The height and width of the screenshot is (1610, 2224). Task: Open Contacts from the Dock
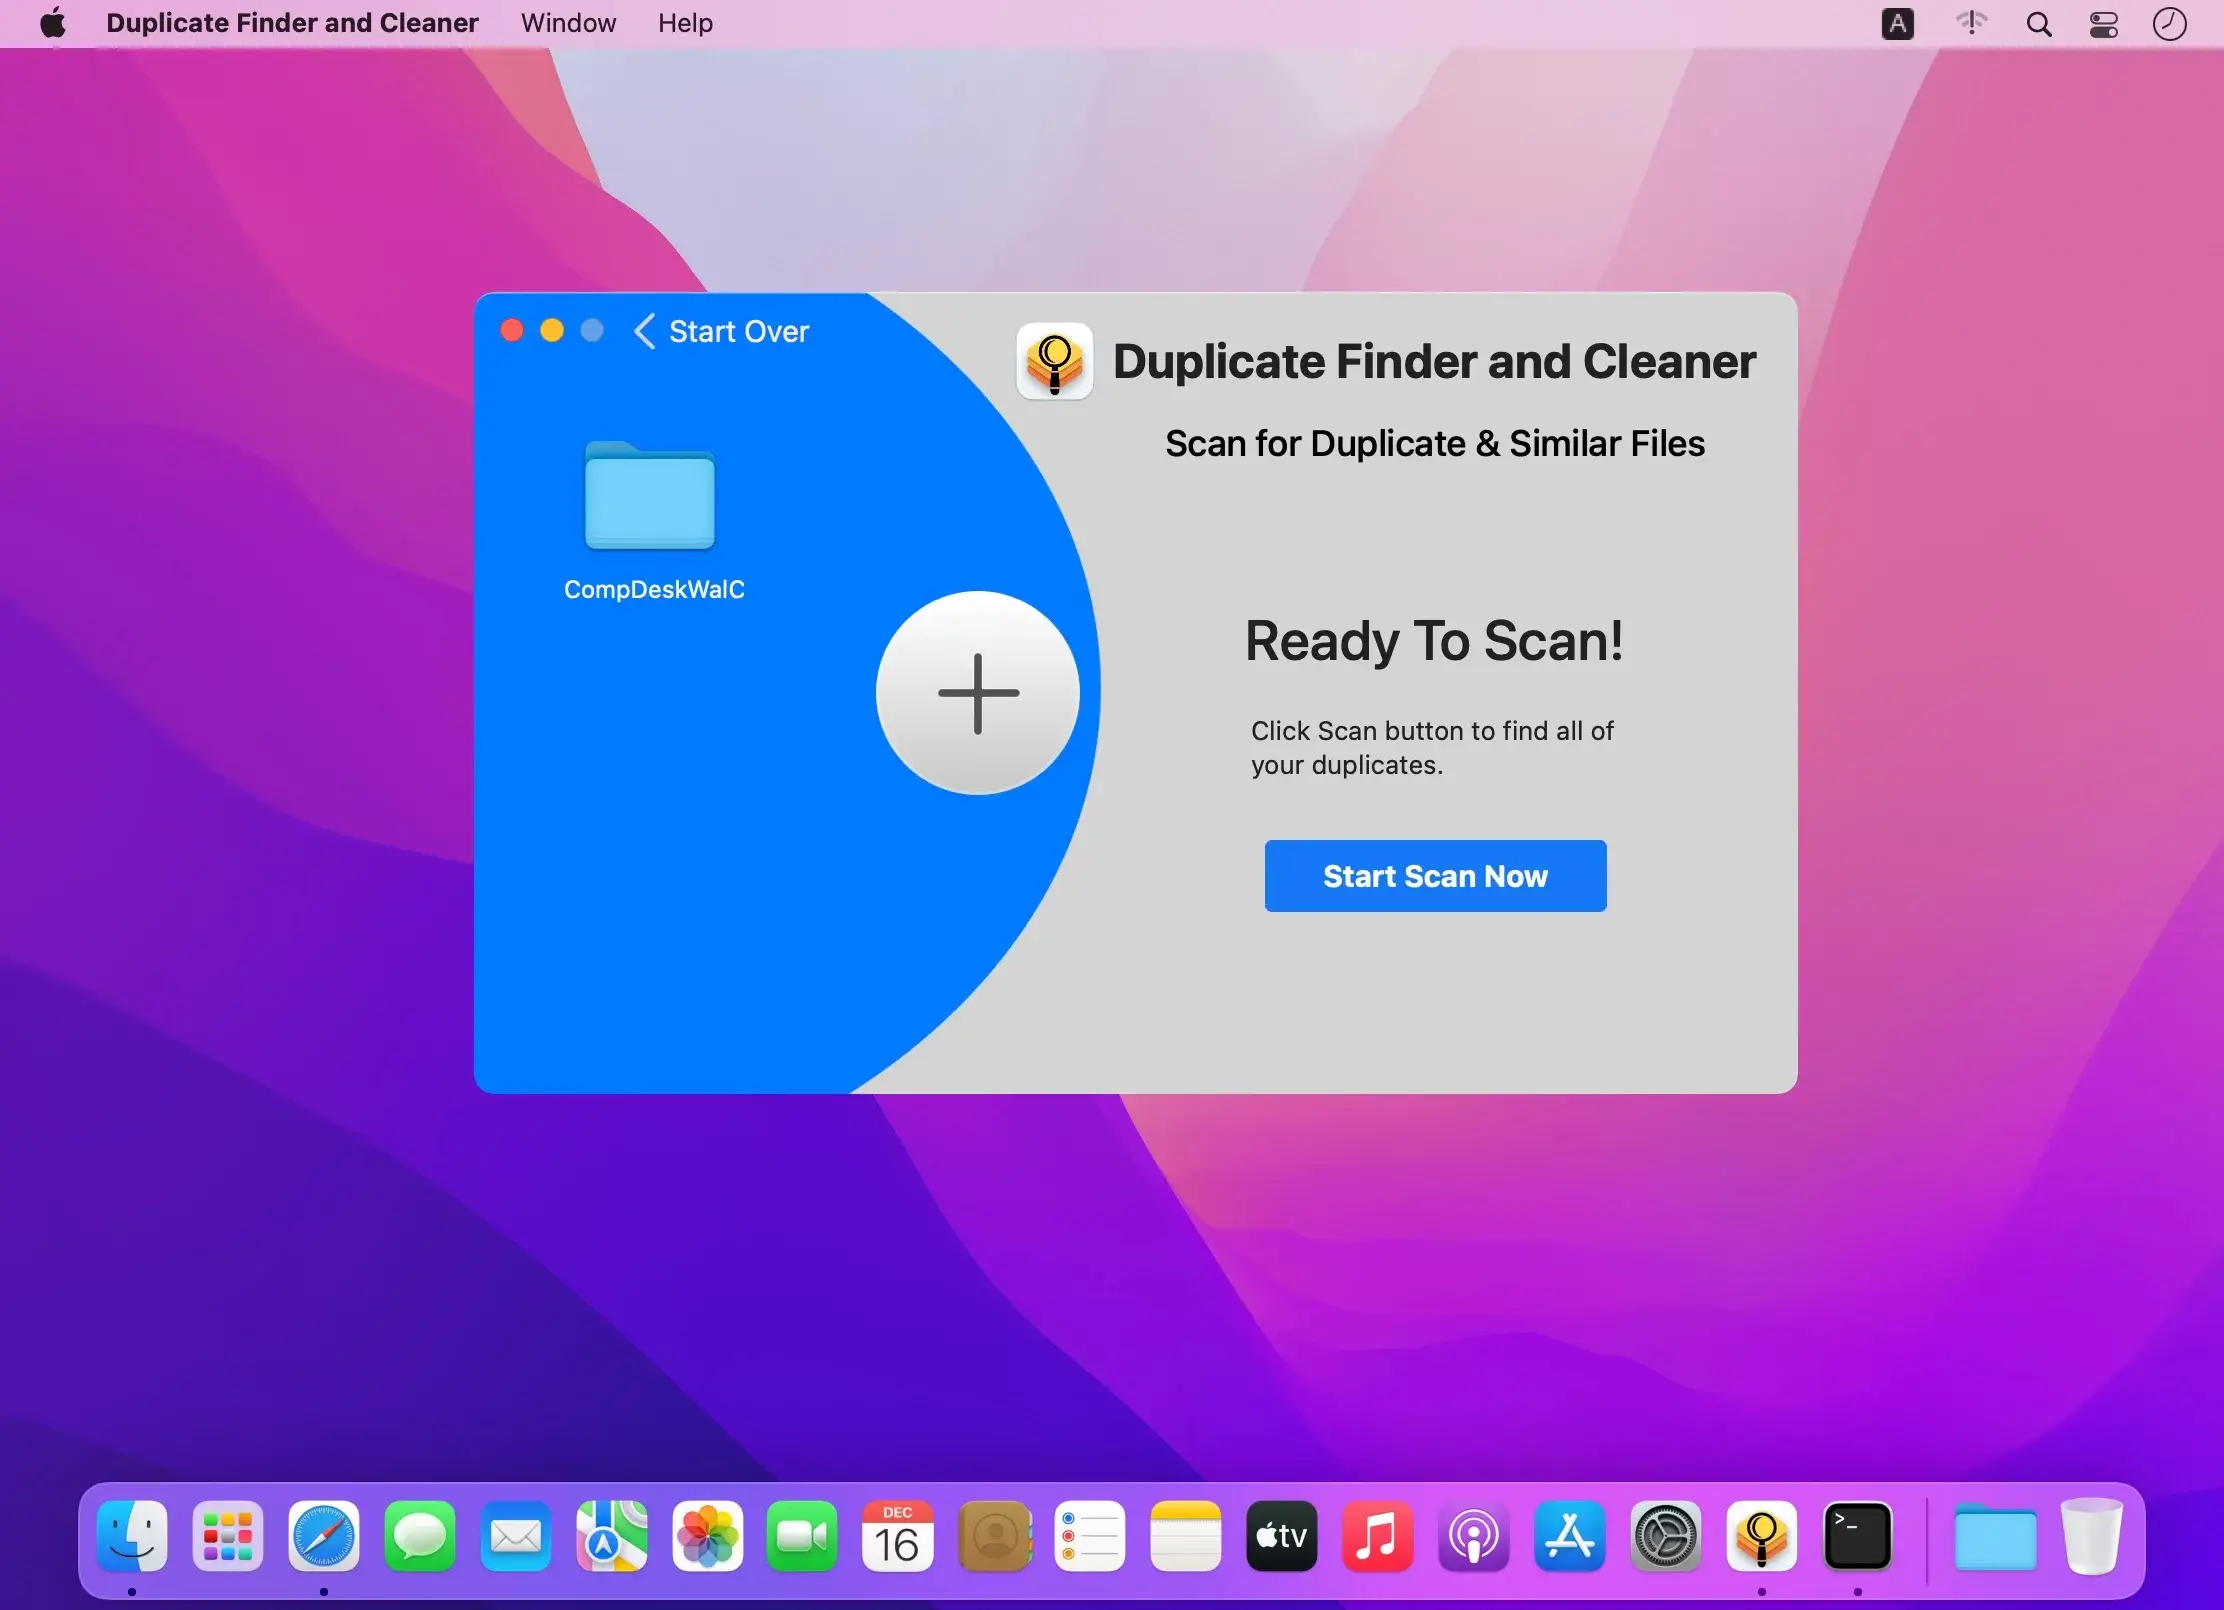tap(994, 1536)
